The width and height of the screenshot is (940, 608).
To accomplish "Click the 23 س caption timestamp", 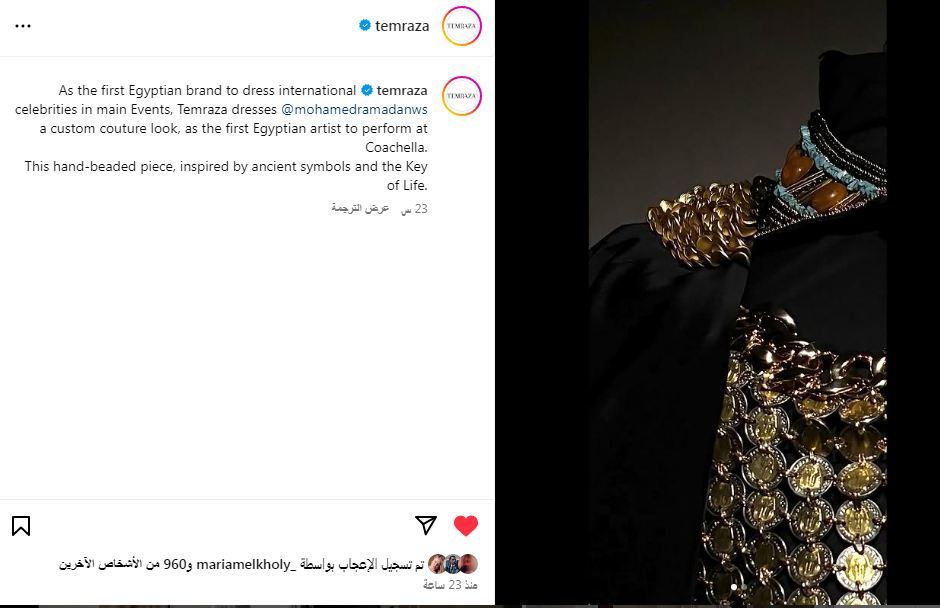I will point(414,209).
